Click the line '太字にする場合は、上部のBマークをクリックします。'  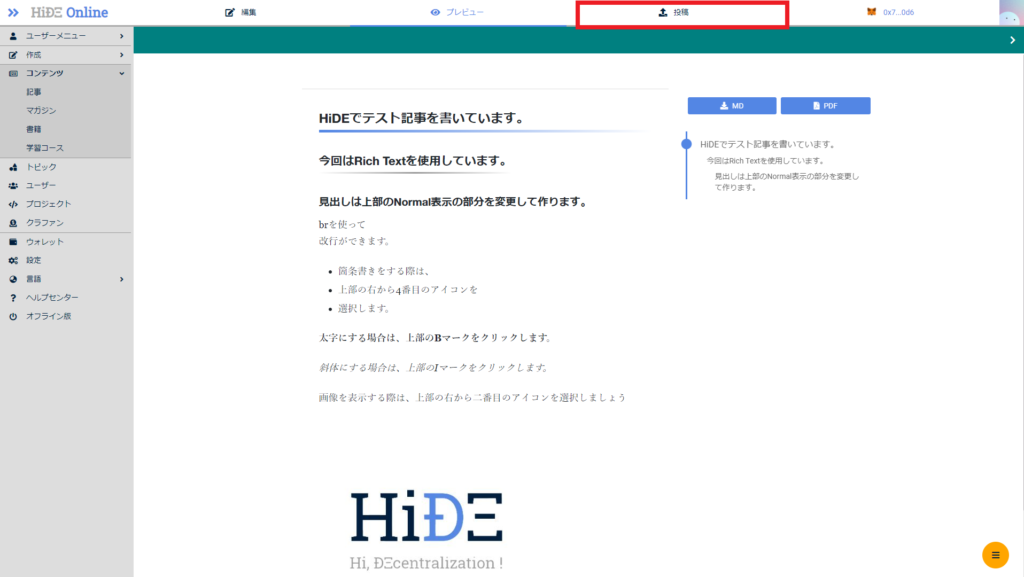tap(436, 337)
